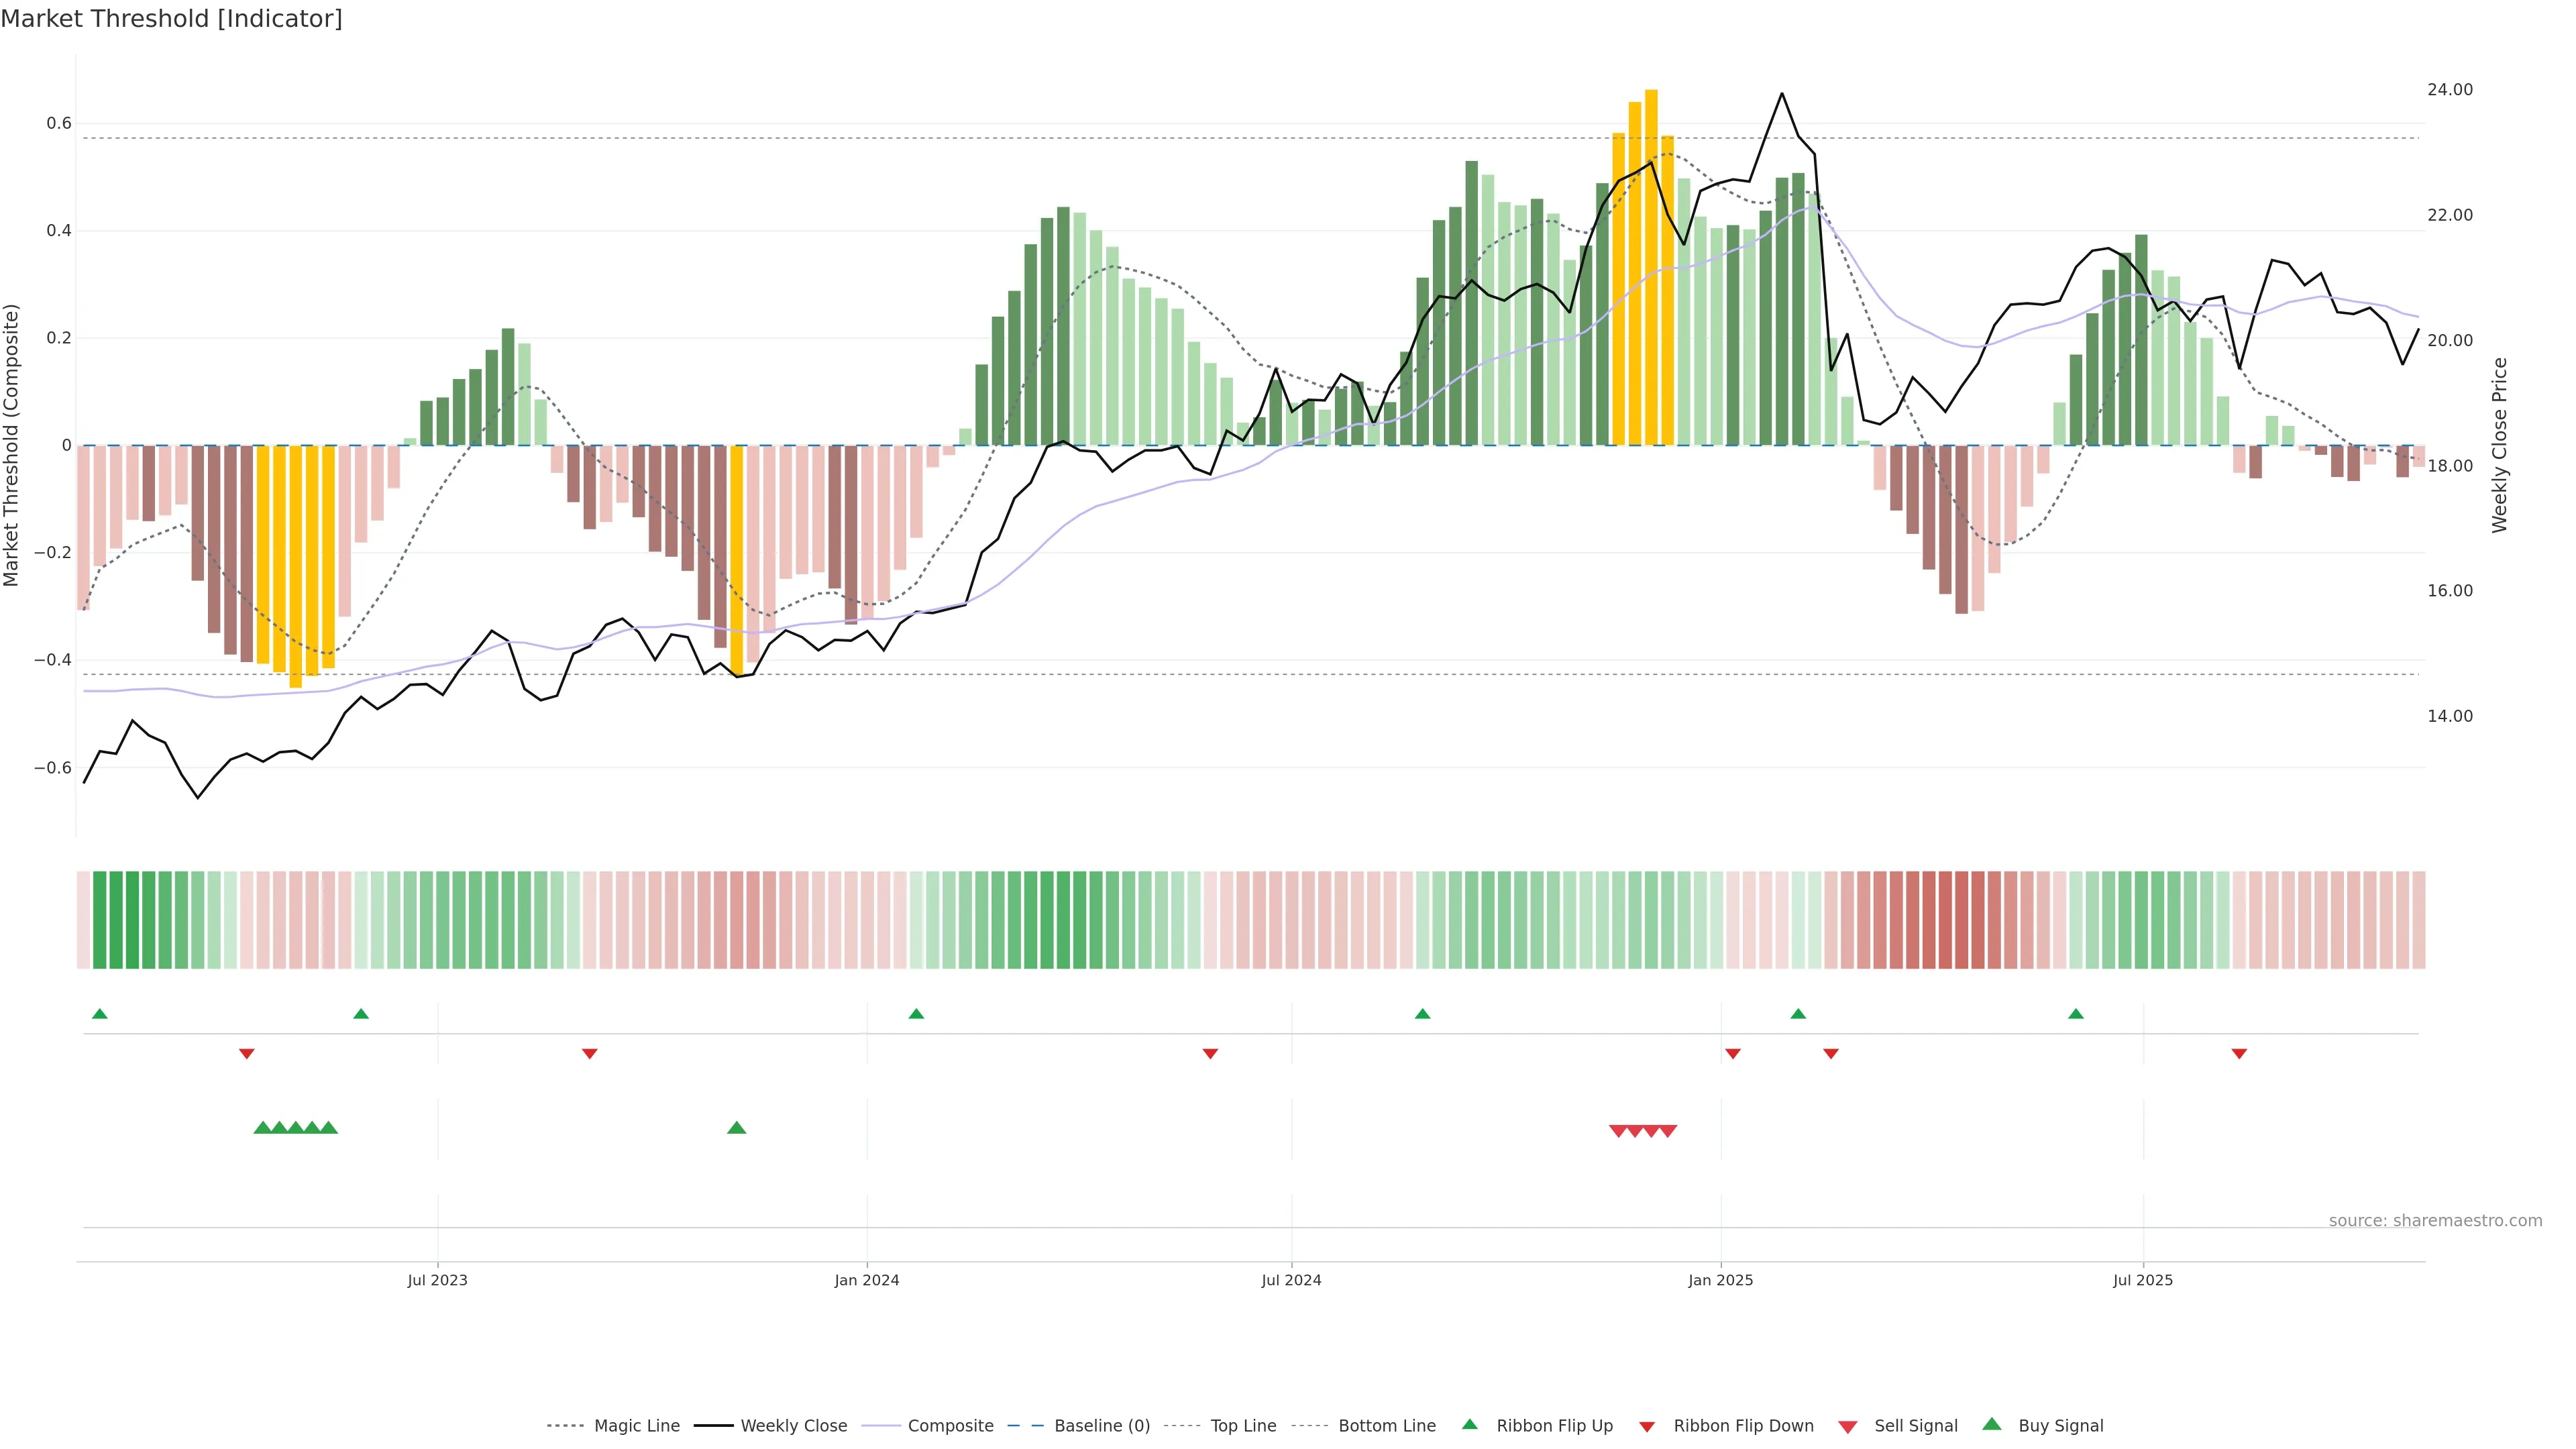The image size is (2576, 1449).
Task: Click the Ribbon Flip Up legend icon
Action: tap(1470, 1425)
